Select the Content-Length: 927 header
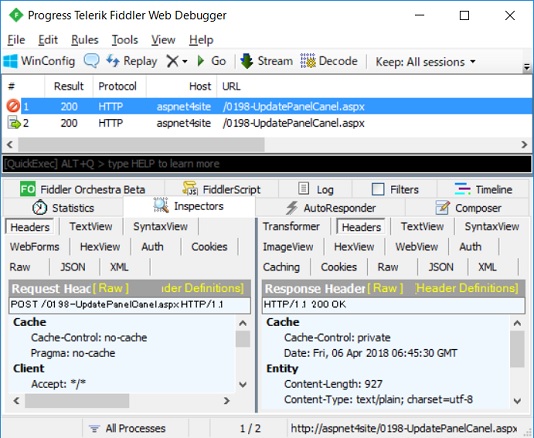 coord(333,384)
